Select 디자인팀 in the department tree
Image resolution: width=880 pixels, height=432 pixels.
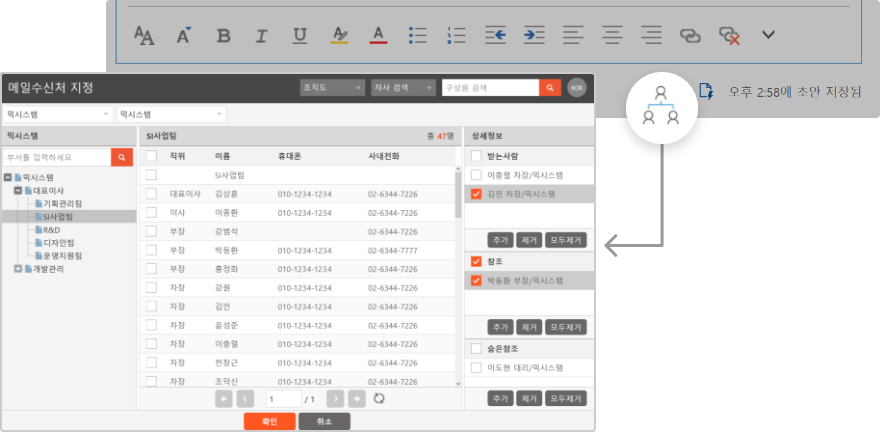coord(59,242)
